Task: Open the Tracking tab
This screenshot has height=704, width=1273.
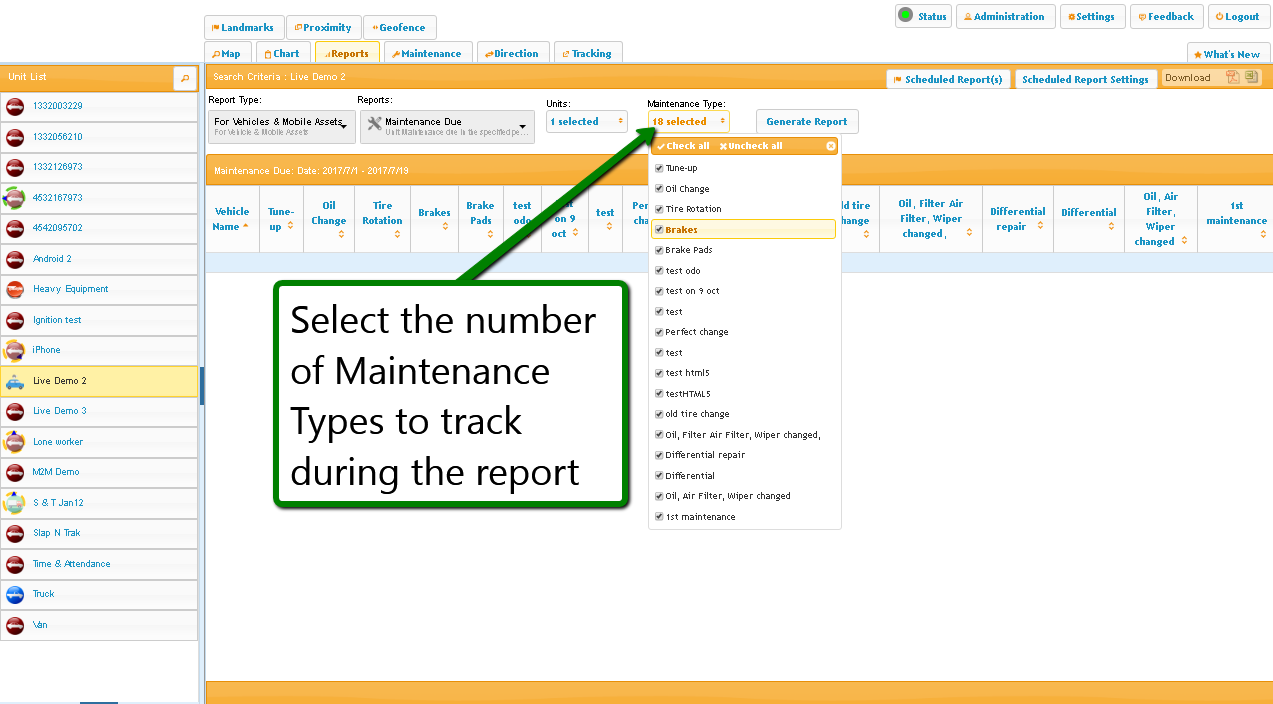Action: 588,54
